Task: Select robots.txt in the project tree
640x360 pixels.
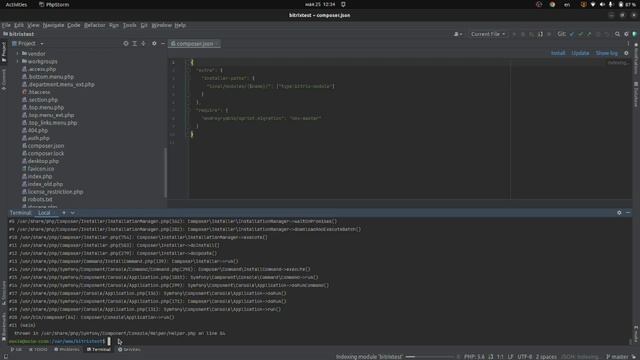Action: click(x=37, y=199)
